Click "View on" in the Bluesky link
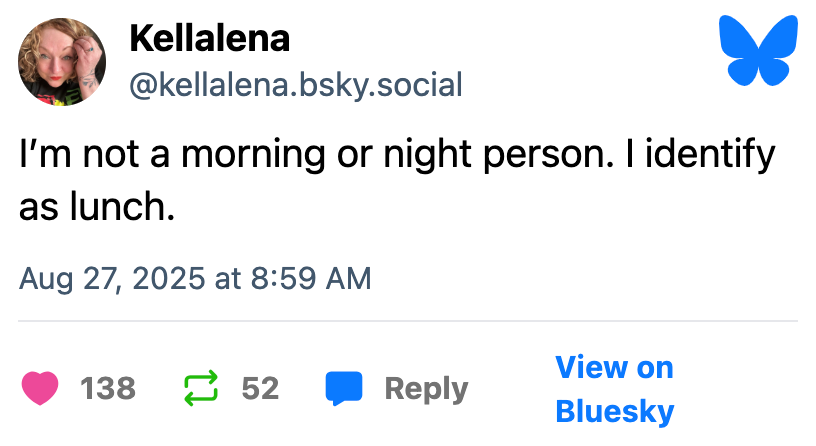816x446 pixels. (x=614, y=367)
